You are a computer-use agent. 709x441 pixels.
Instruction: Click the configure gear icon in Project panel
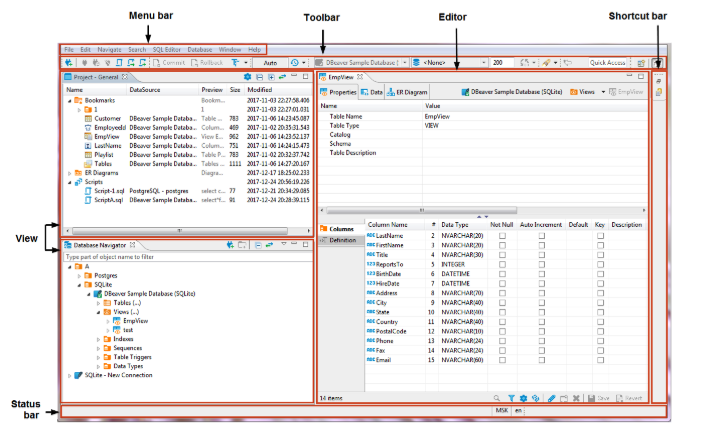click(247, 77)
